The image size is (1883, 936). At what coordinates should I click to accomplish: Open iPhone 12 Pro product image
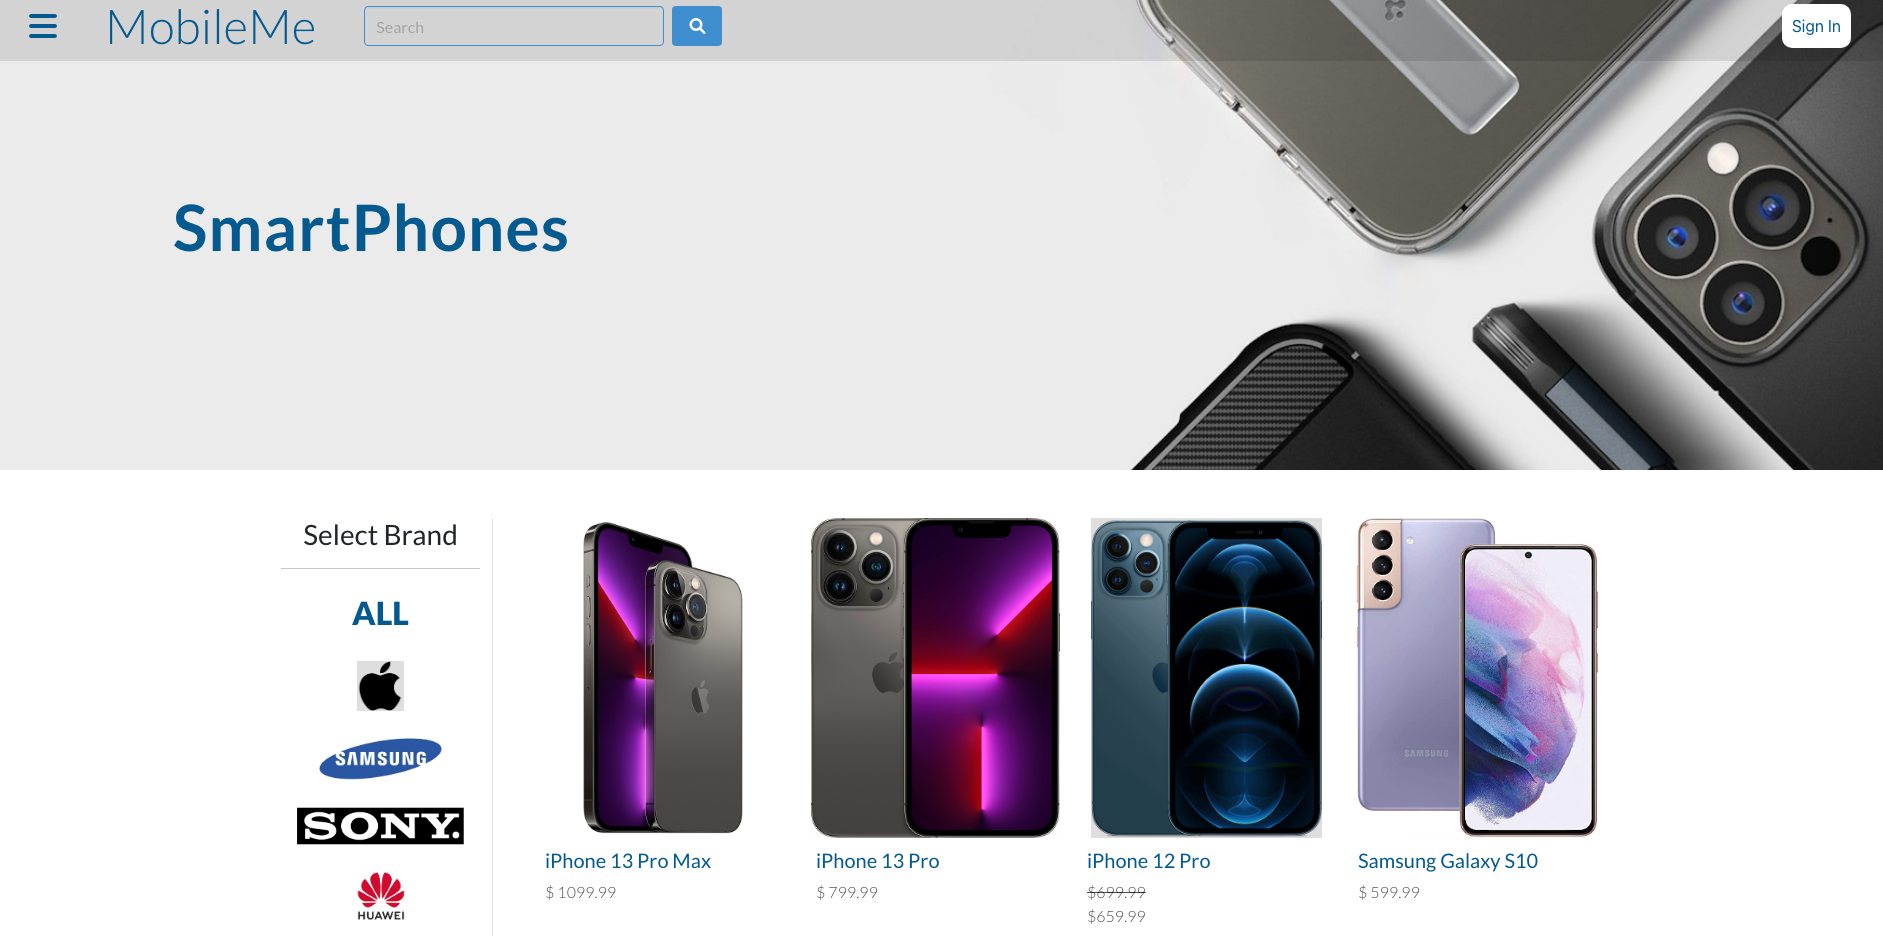[1206, 678]
